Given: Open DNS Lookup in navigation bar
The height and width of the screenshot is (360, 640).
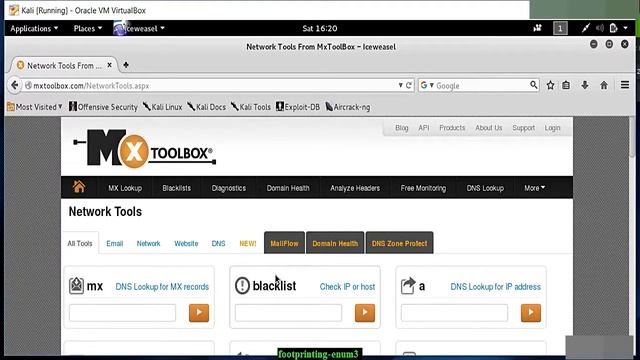Looking at the screenshot, I should click(x=485, y=188).
